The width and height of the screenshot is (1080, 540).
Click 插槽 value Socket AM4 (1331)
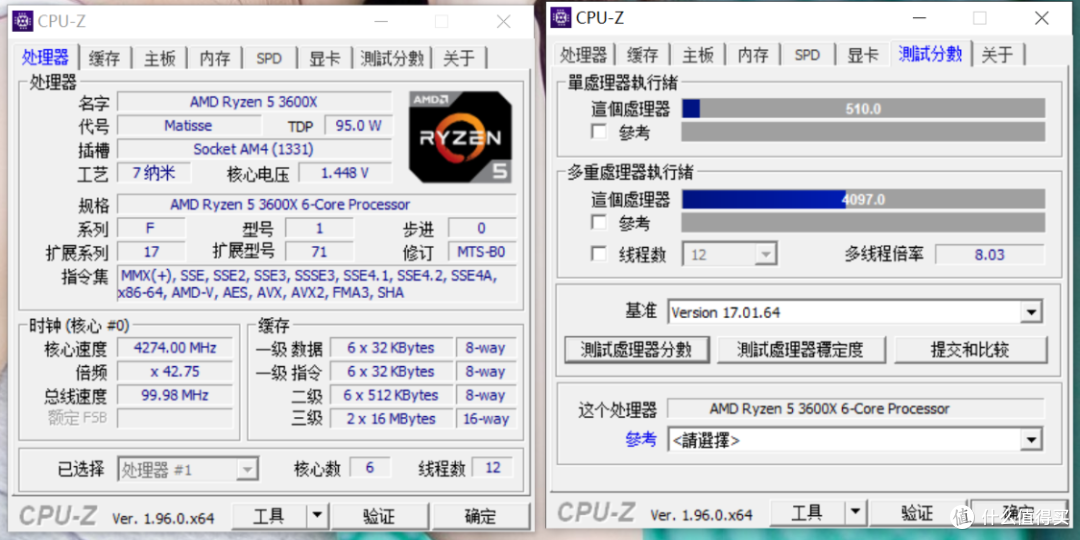(x=254, y=149)
